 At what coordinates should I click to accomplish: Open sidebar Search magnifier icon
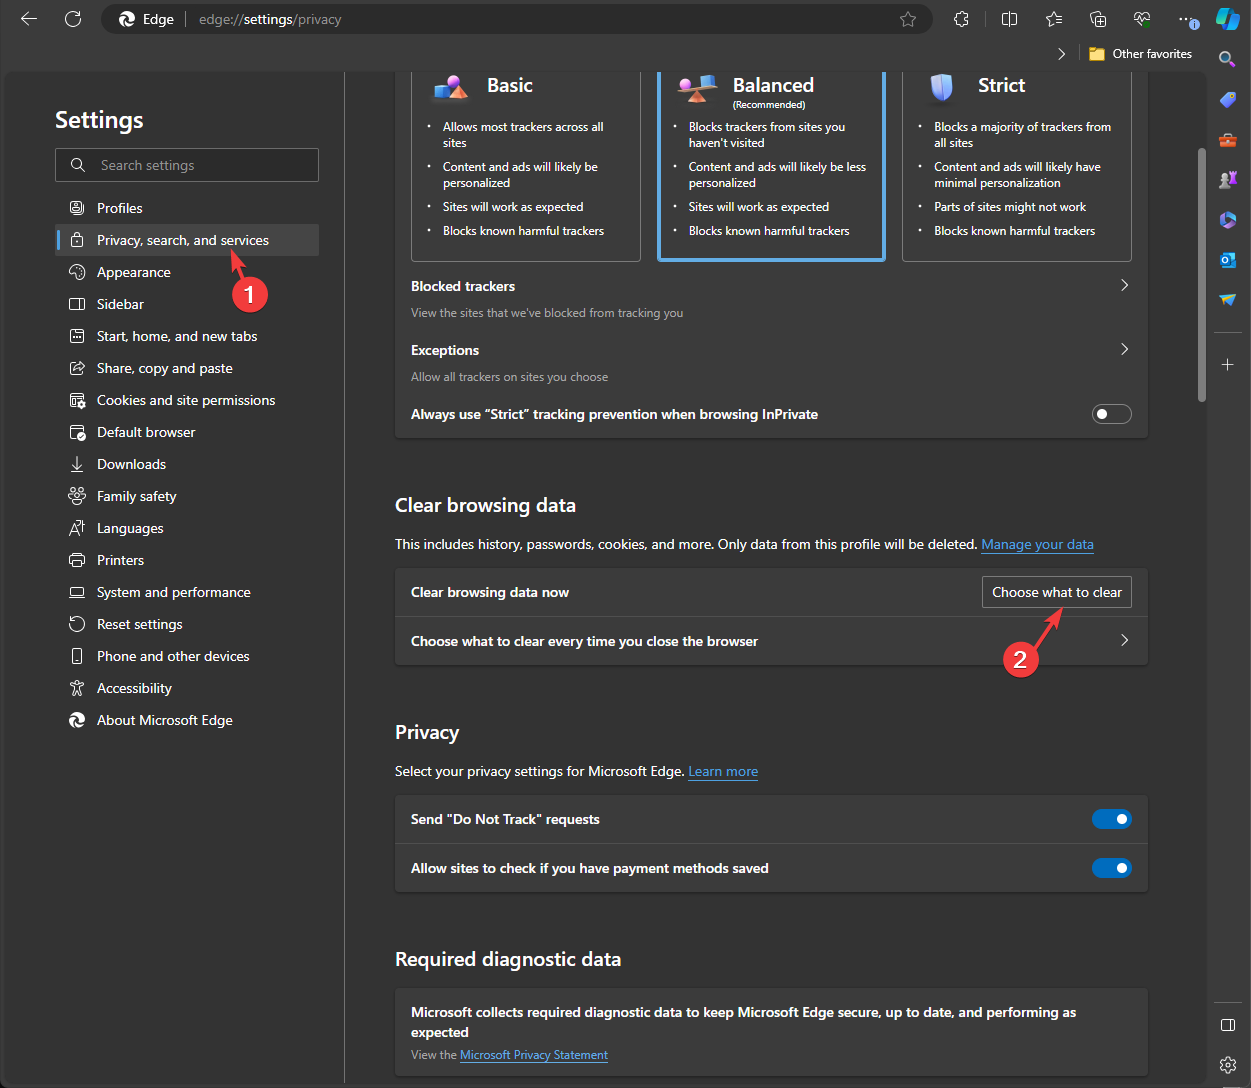click(x=1227, y=59)
